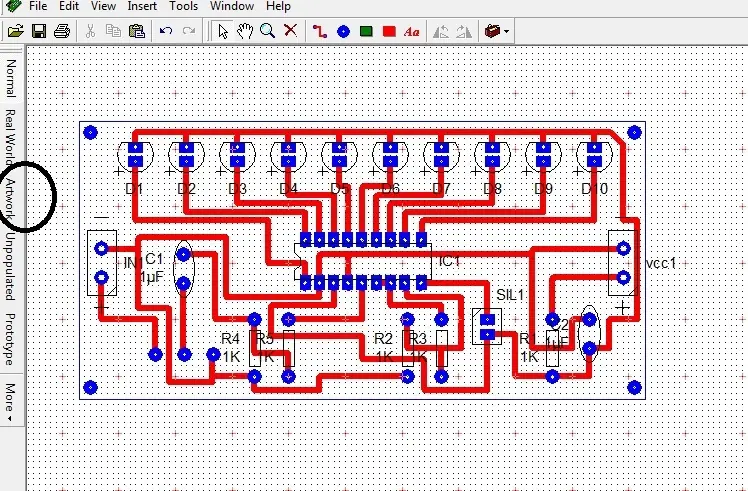Click the R3 resistor label

pos(418,339)
